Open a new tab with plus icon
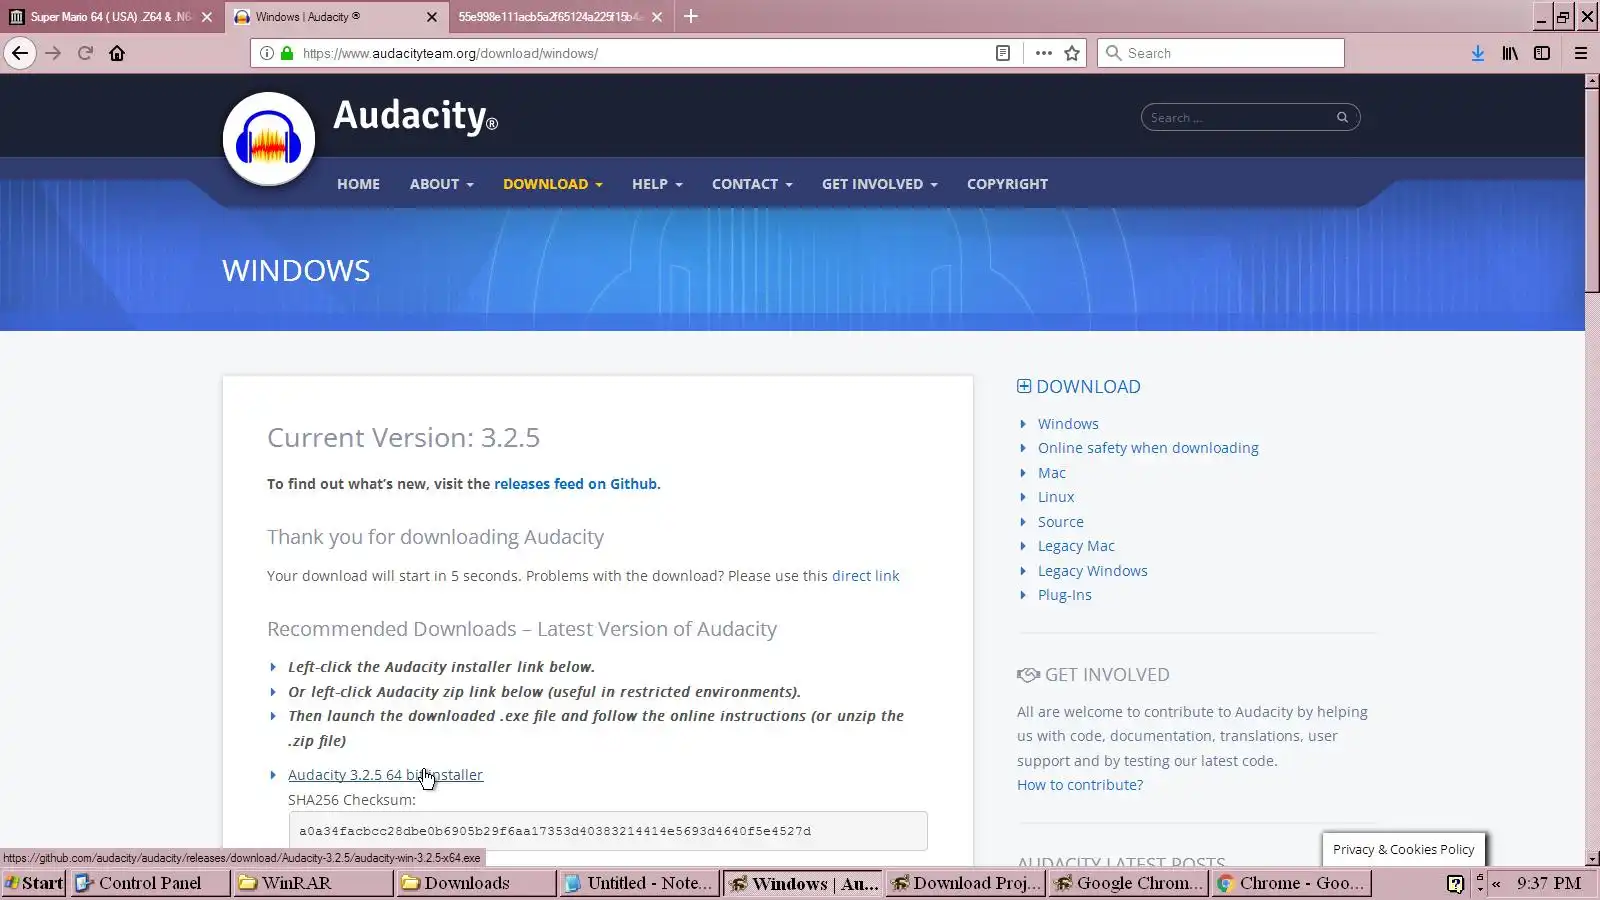1600x900 pixels. (x=691, y=16)
